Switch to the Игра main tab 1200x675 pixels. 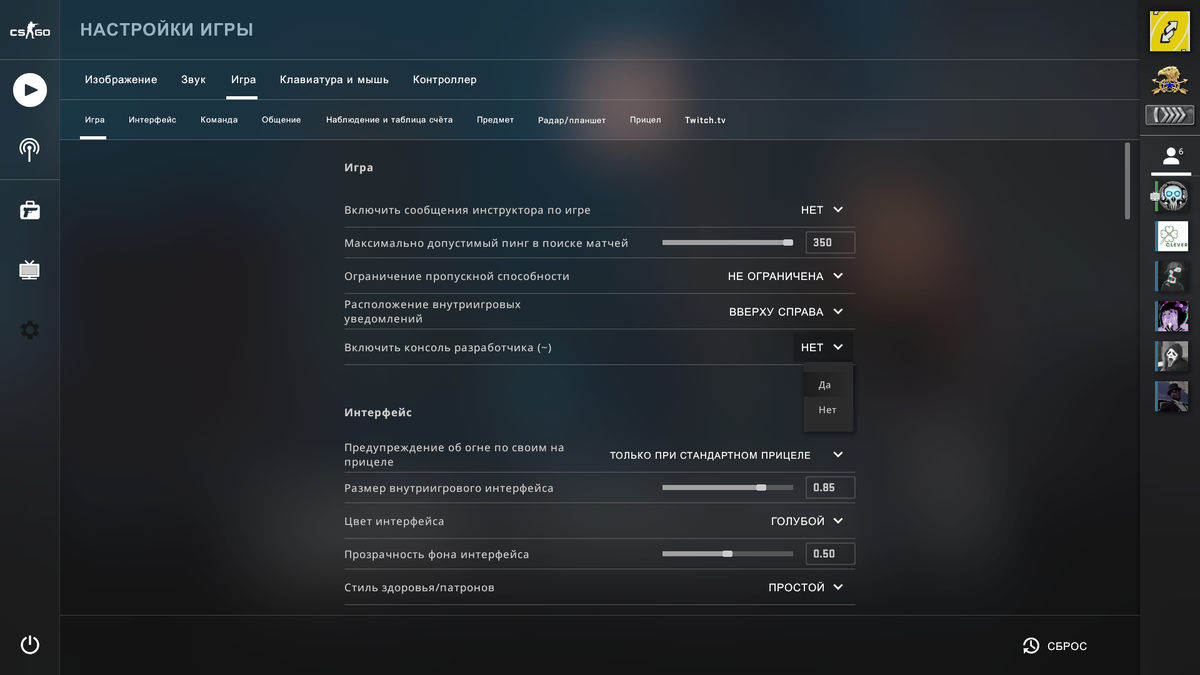[x=243, y=80]
